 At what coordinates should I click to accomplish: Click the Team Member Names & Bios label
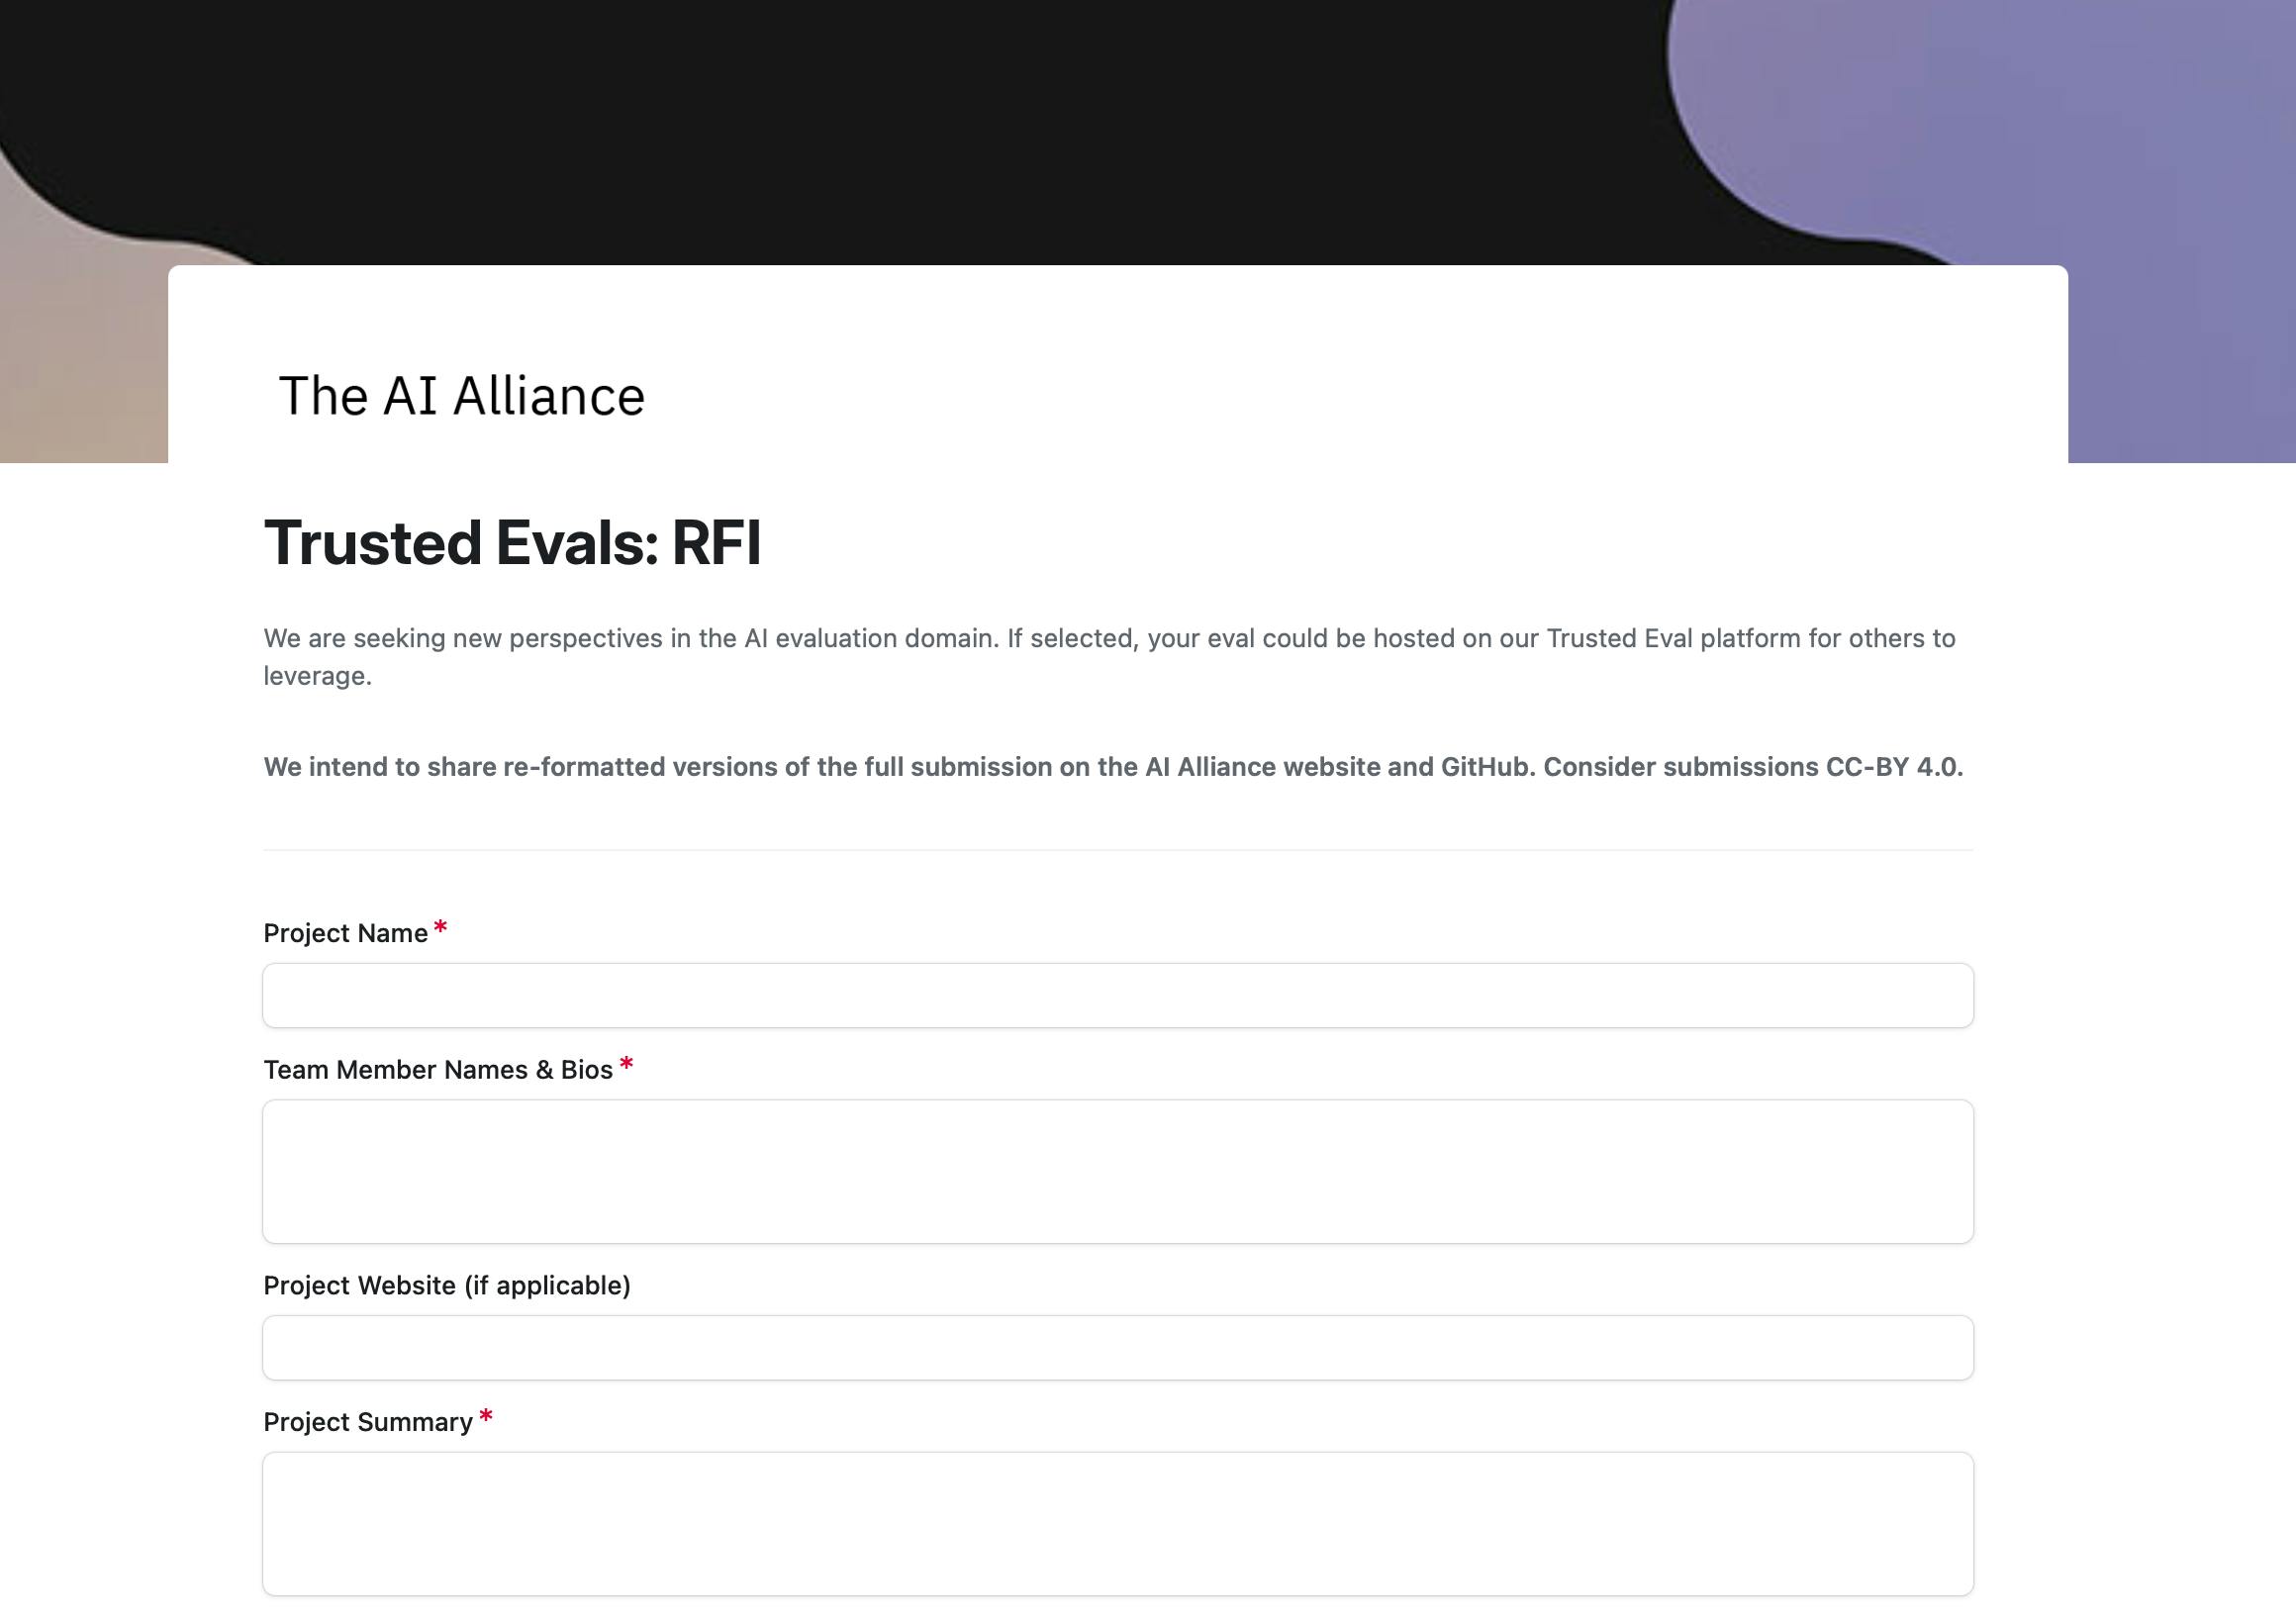tap(437, 1070)
